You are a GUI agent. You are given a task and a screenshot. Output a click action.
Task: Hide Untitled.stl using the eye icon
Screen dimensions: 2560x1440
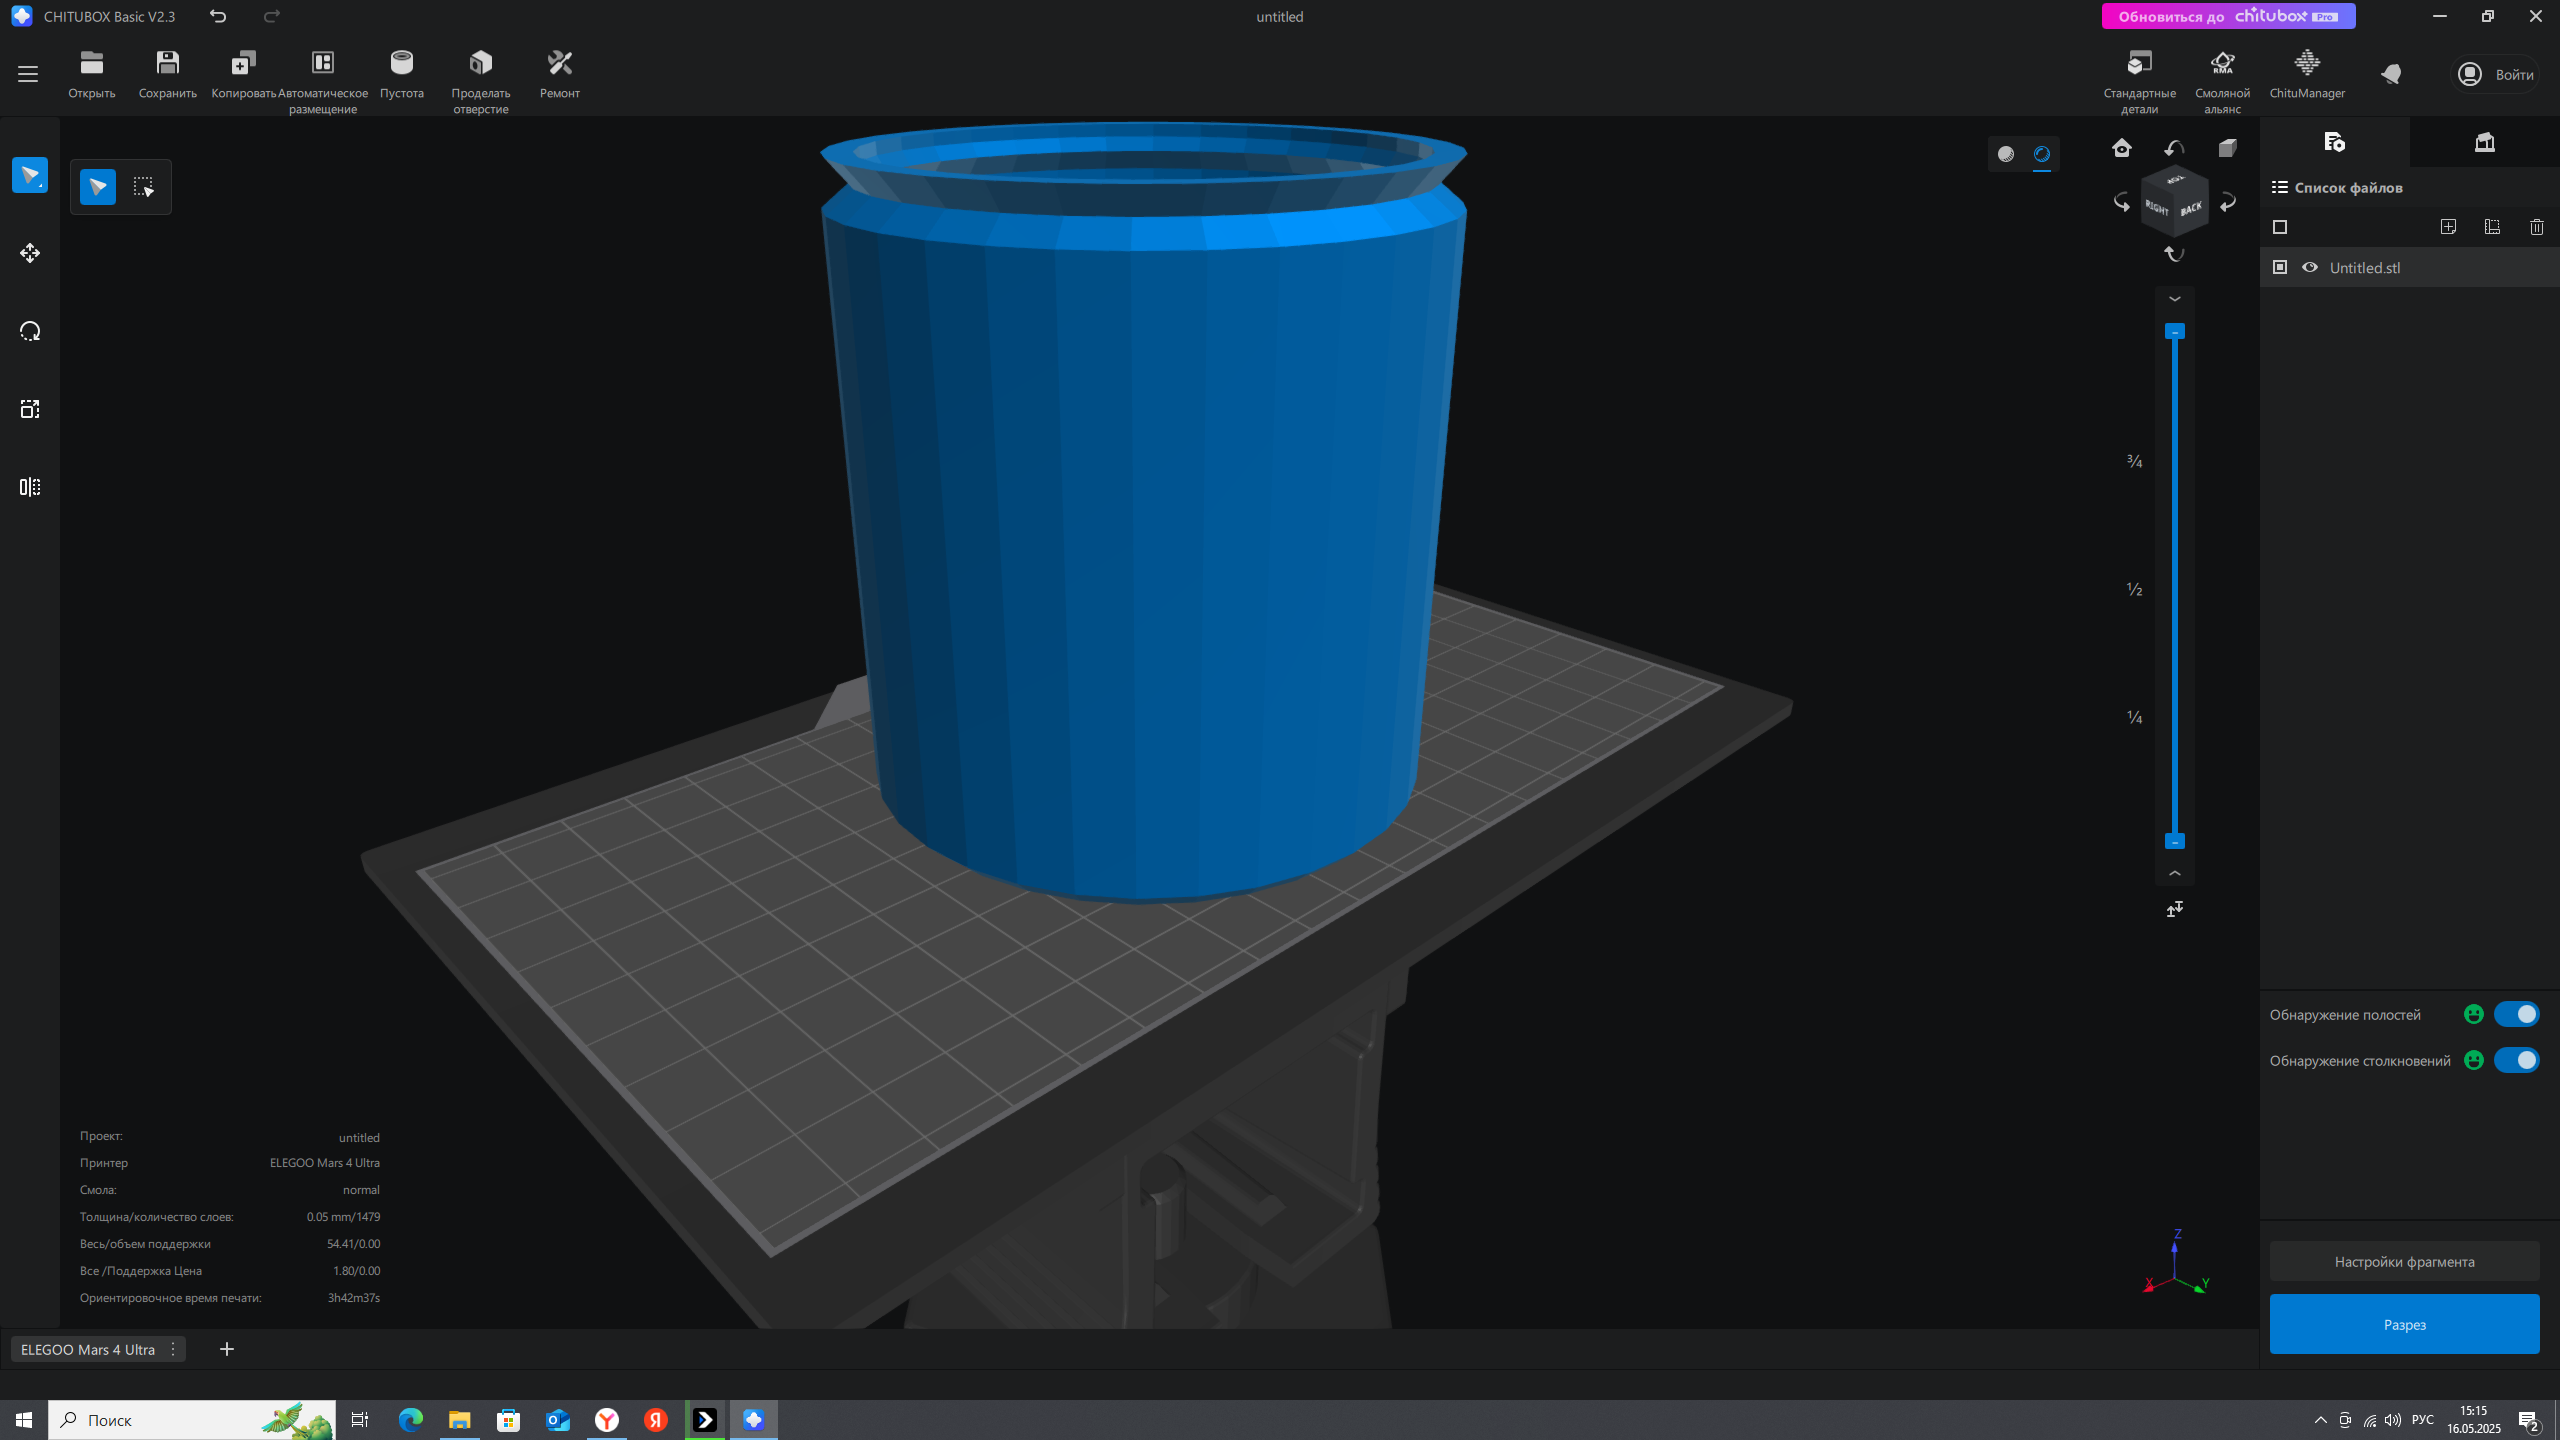(x=2310, y=267)
